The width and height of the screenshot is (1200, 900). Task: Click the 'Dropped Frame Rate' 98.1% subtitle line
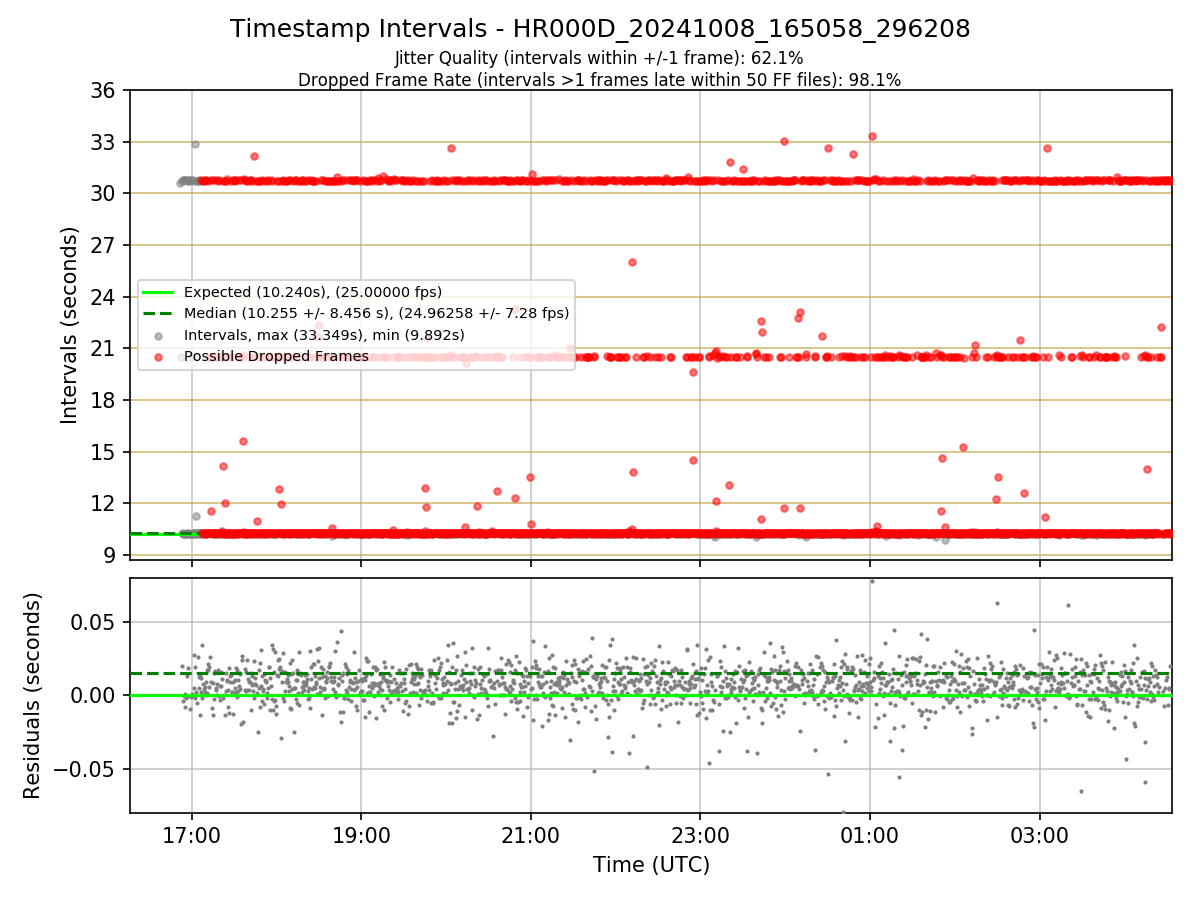[x=600, y=80]
